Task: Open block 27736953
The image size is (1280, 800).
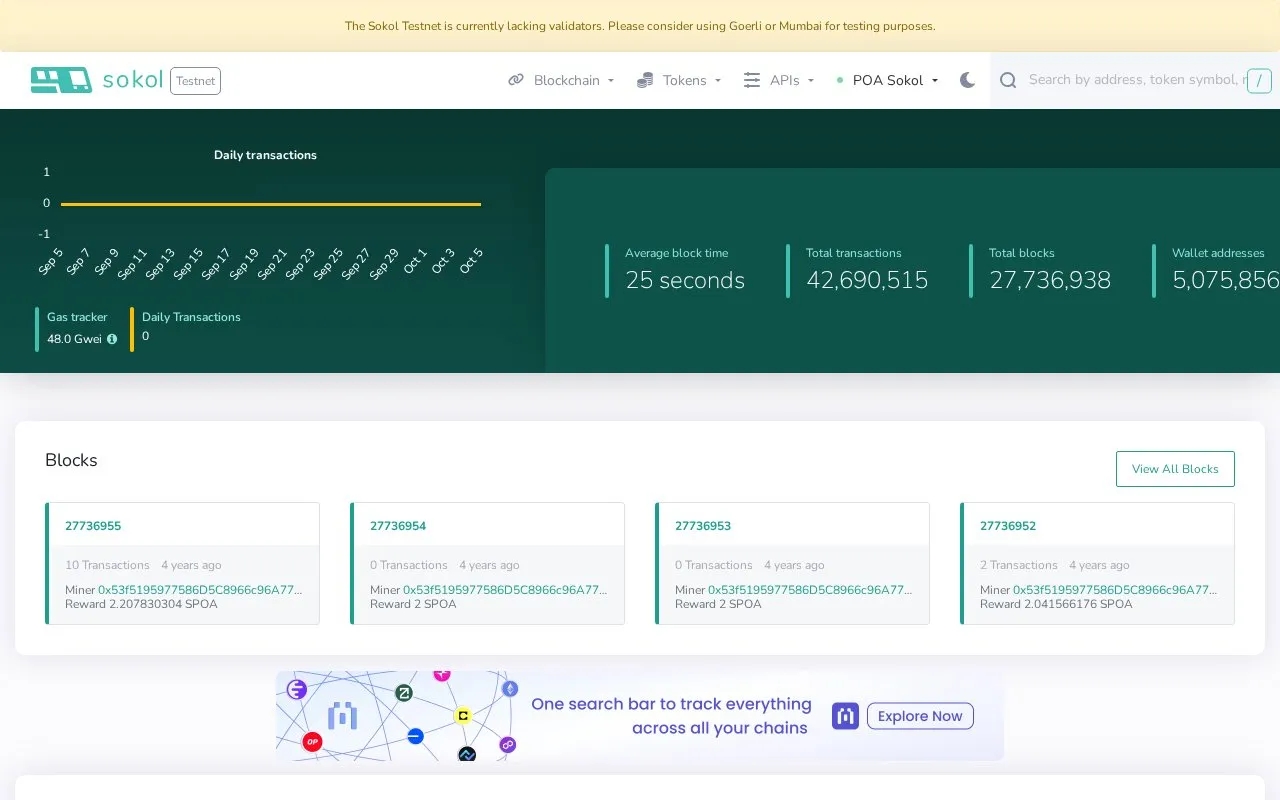Action: click(703, 526)
